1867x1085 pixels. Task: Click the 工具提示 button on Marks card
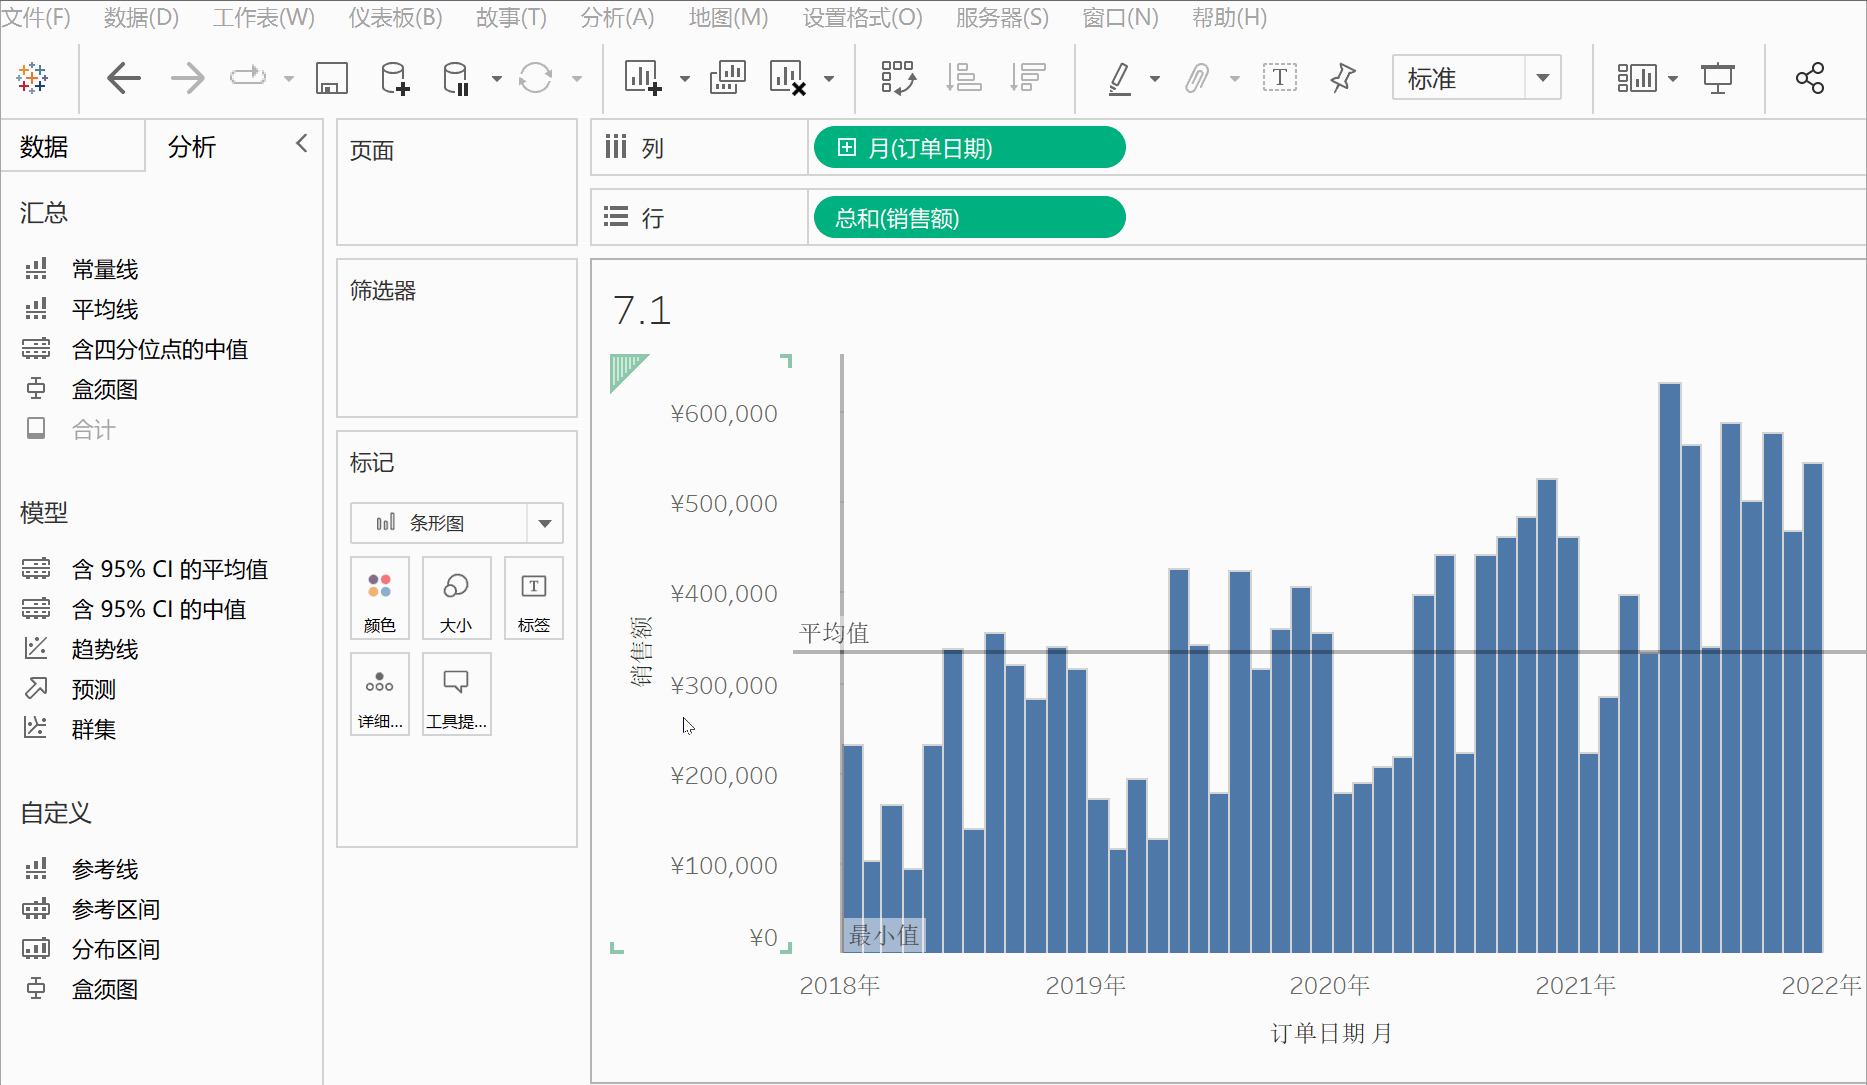pyautogui.click(x=456, y=694)
